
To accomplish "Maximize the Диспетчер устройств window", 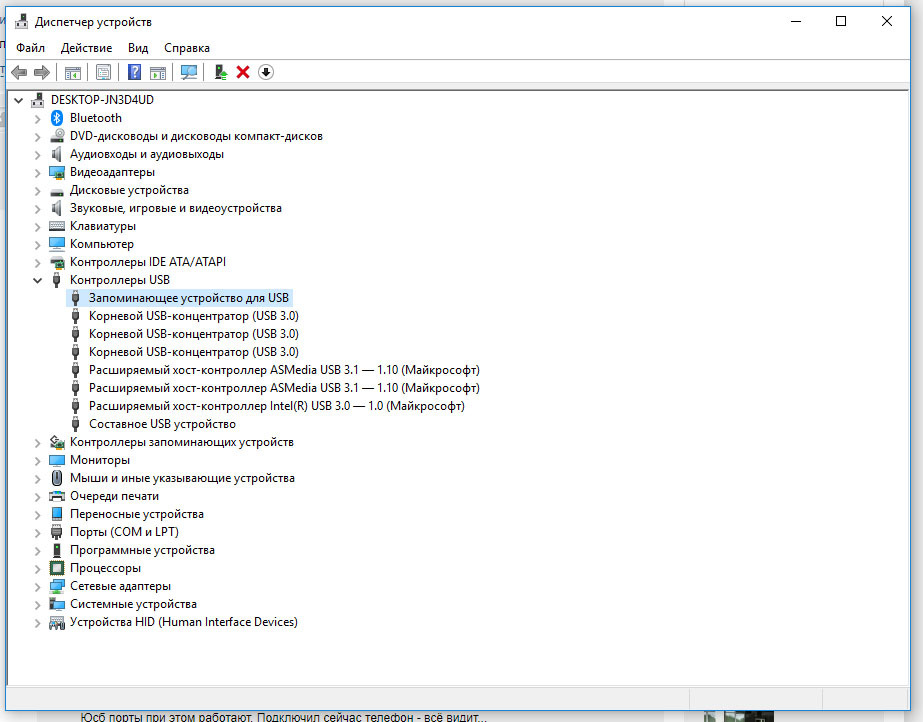I will coord(841,21).
